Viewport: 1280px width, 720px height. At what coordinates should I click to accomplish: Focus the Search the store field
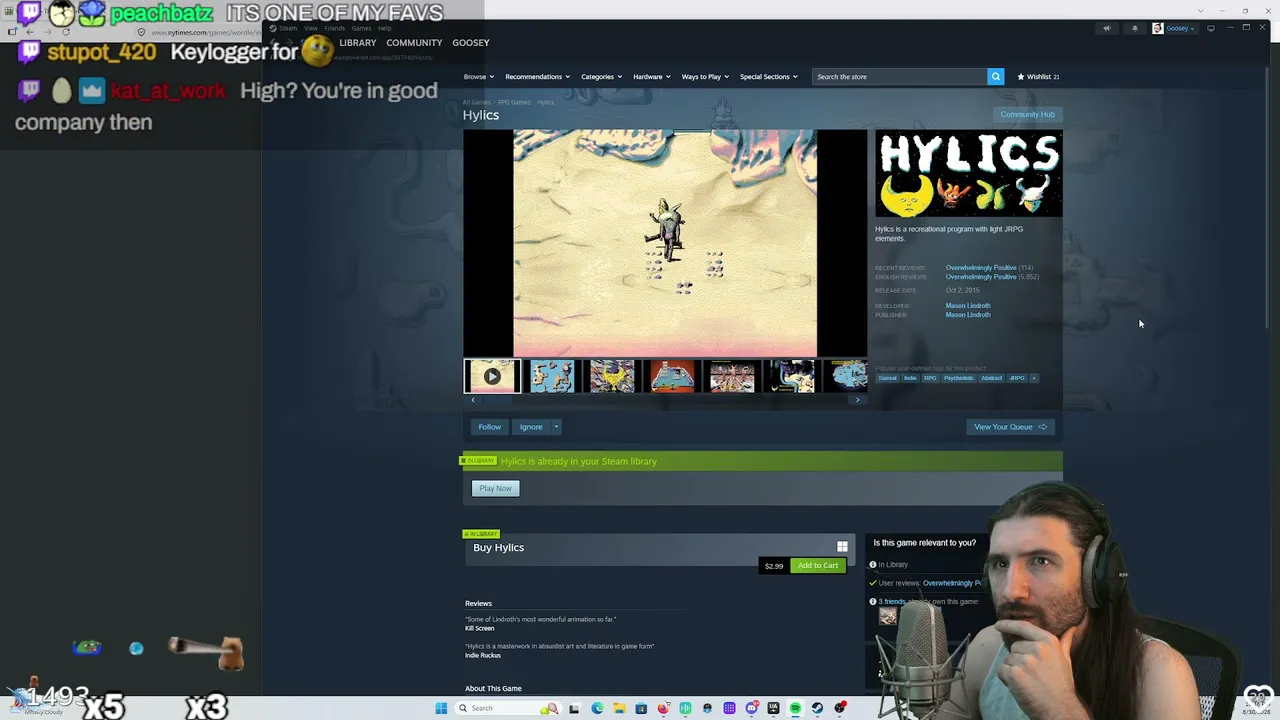click(x=899, y=76)
